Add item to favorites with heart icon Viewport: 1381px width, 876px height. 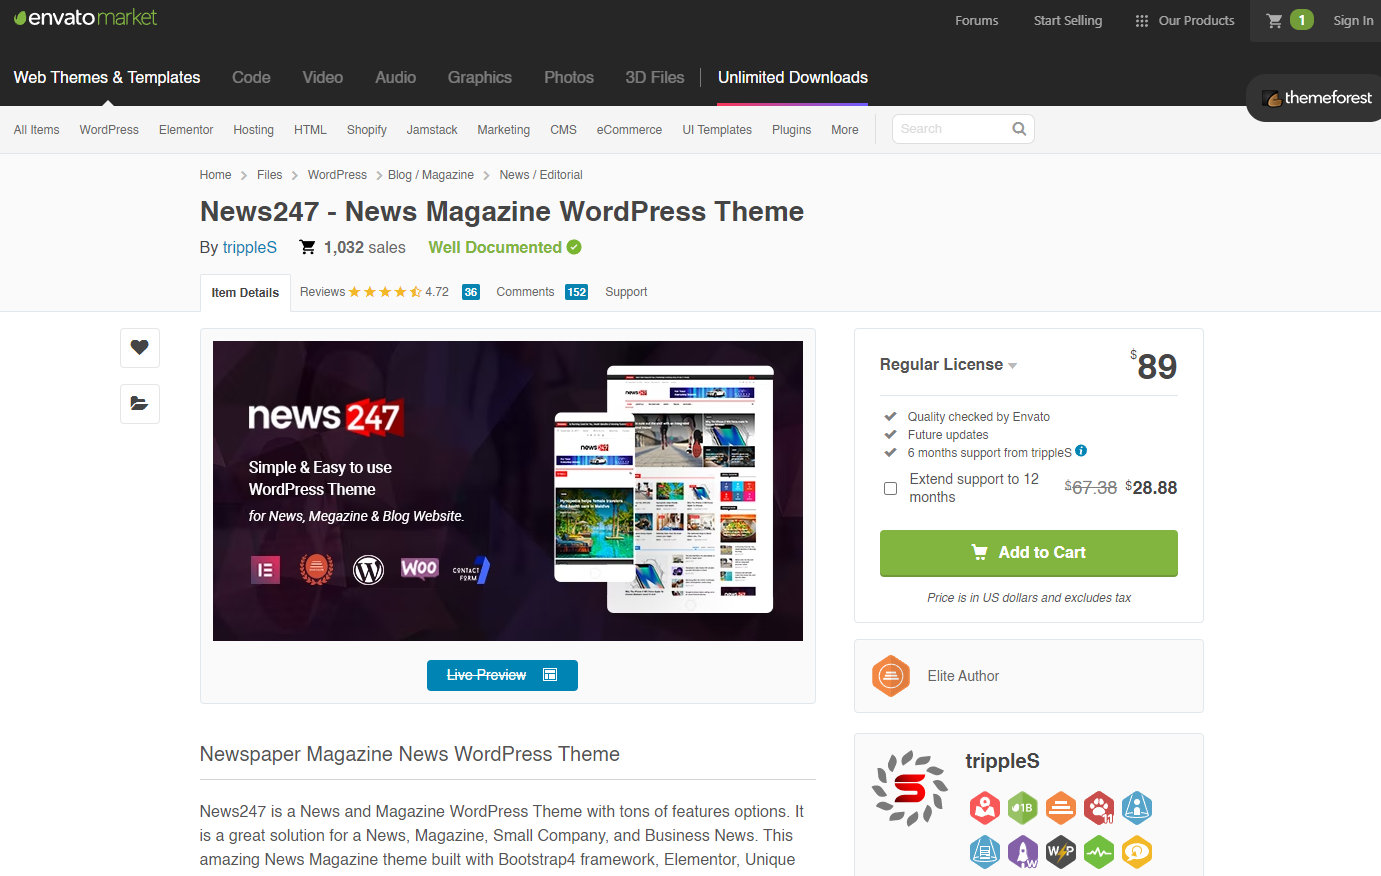tap(140, 348)
